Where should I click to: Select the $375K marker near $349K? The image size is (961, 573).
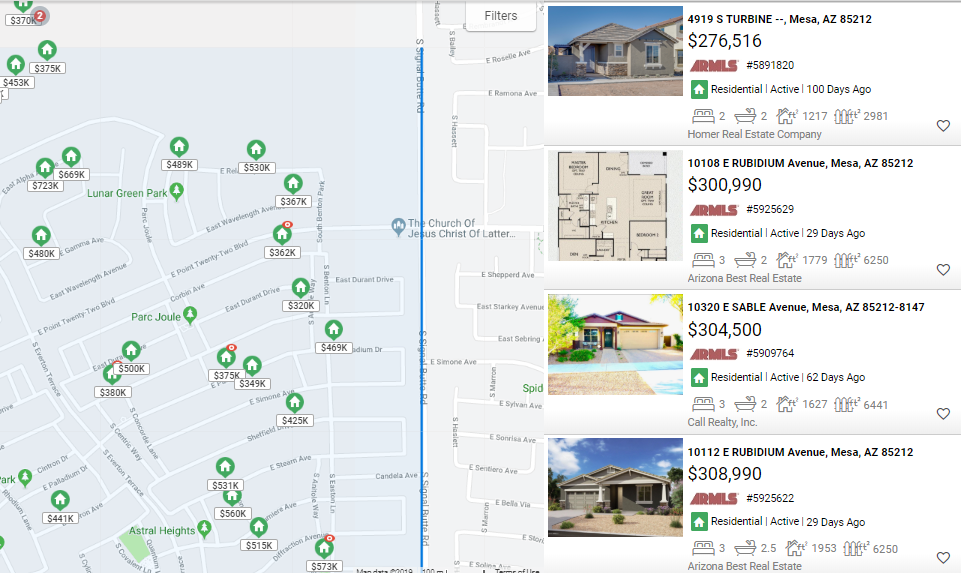(x=226, y=358)
